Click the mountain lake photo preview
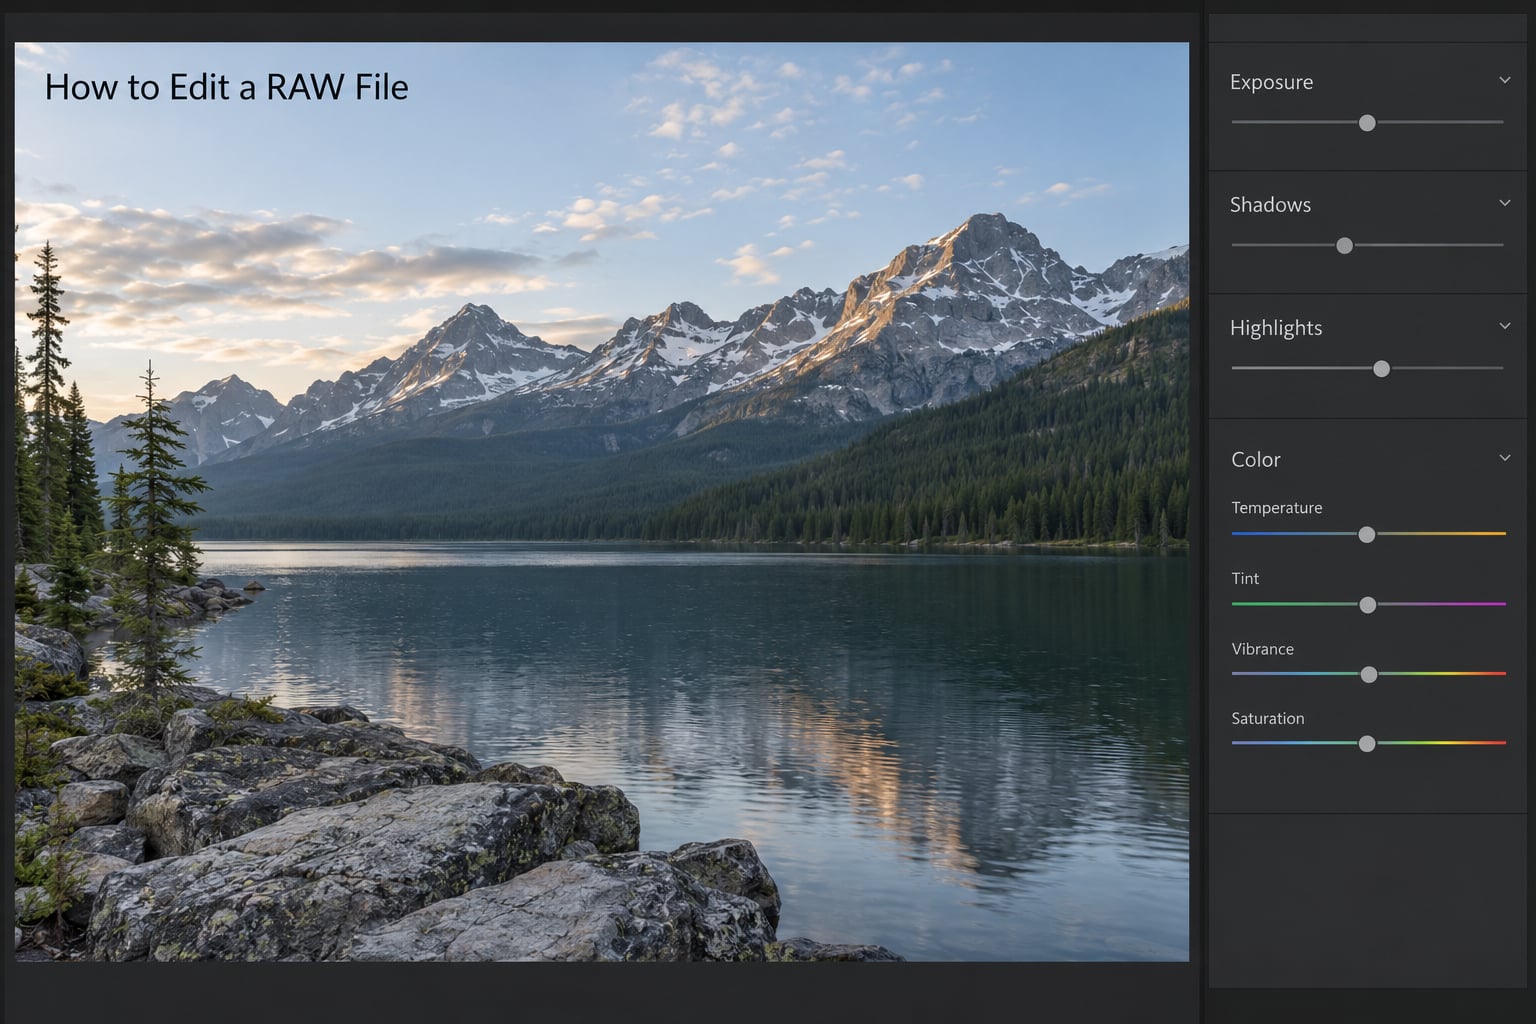The image size is (1536, 1024). click(x=602, y=502)
